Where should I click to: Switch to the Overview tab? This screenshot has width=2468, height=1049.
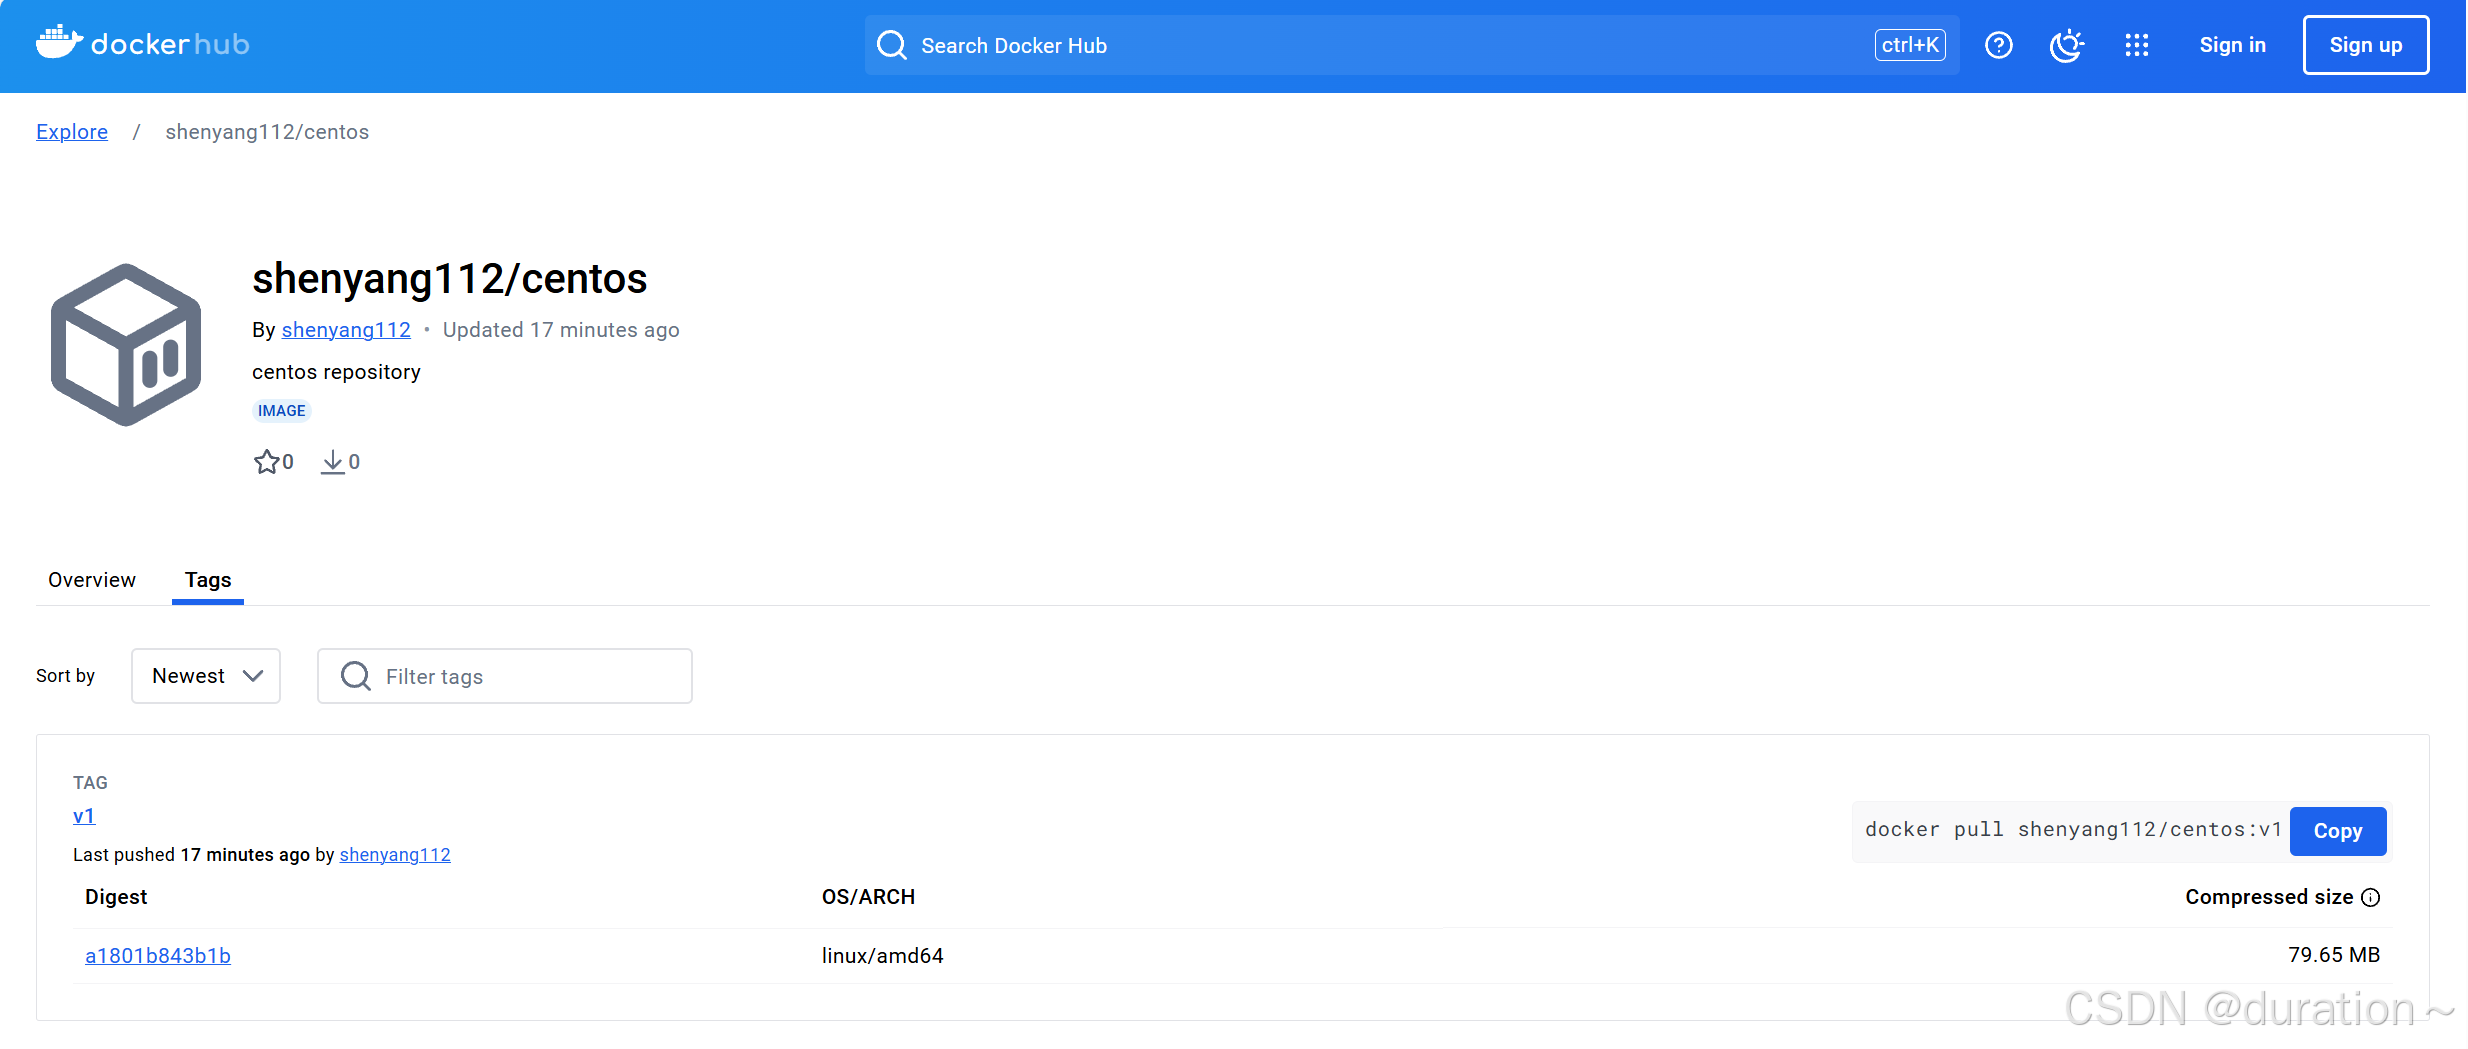[x=92, y=580]
